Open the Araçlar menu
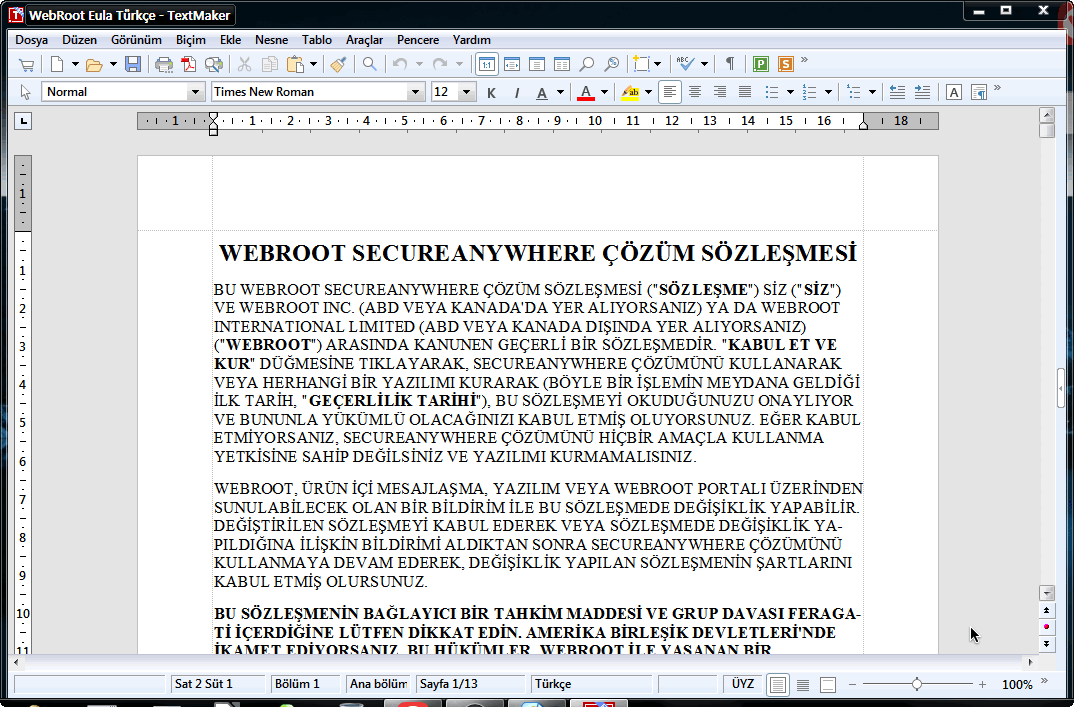Viewport: 1074px width, 707px height. click(364, 40)
